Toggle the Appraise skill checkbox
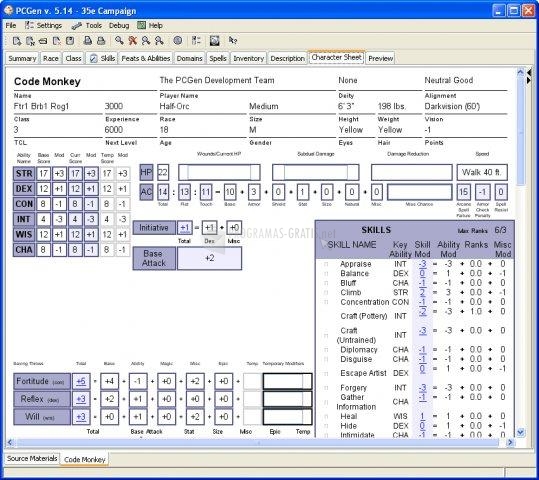 click(326, 264)
